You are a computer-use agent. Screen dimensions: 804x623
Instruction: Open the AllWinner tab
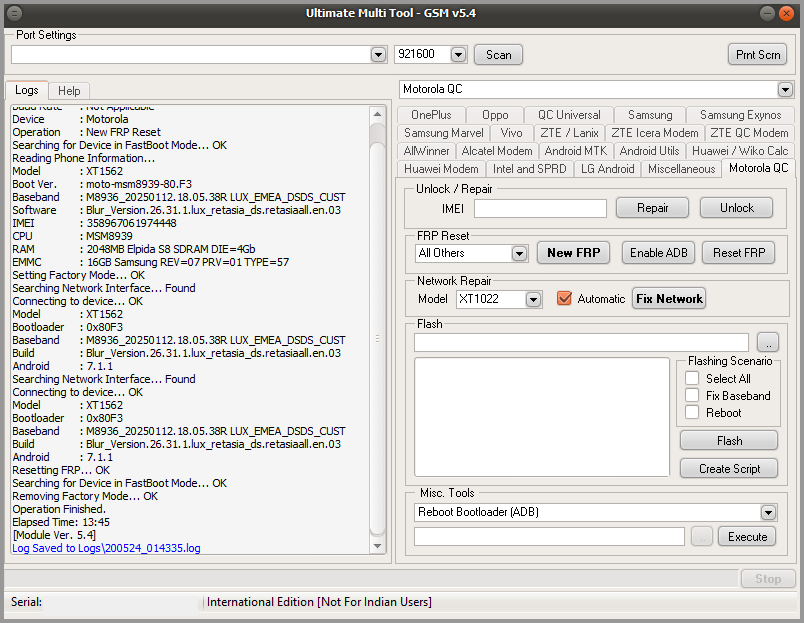[x=426, y=151]
